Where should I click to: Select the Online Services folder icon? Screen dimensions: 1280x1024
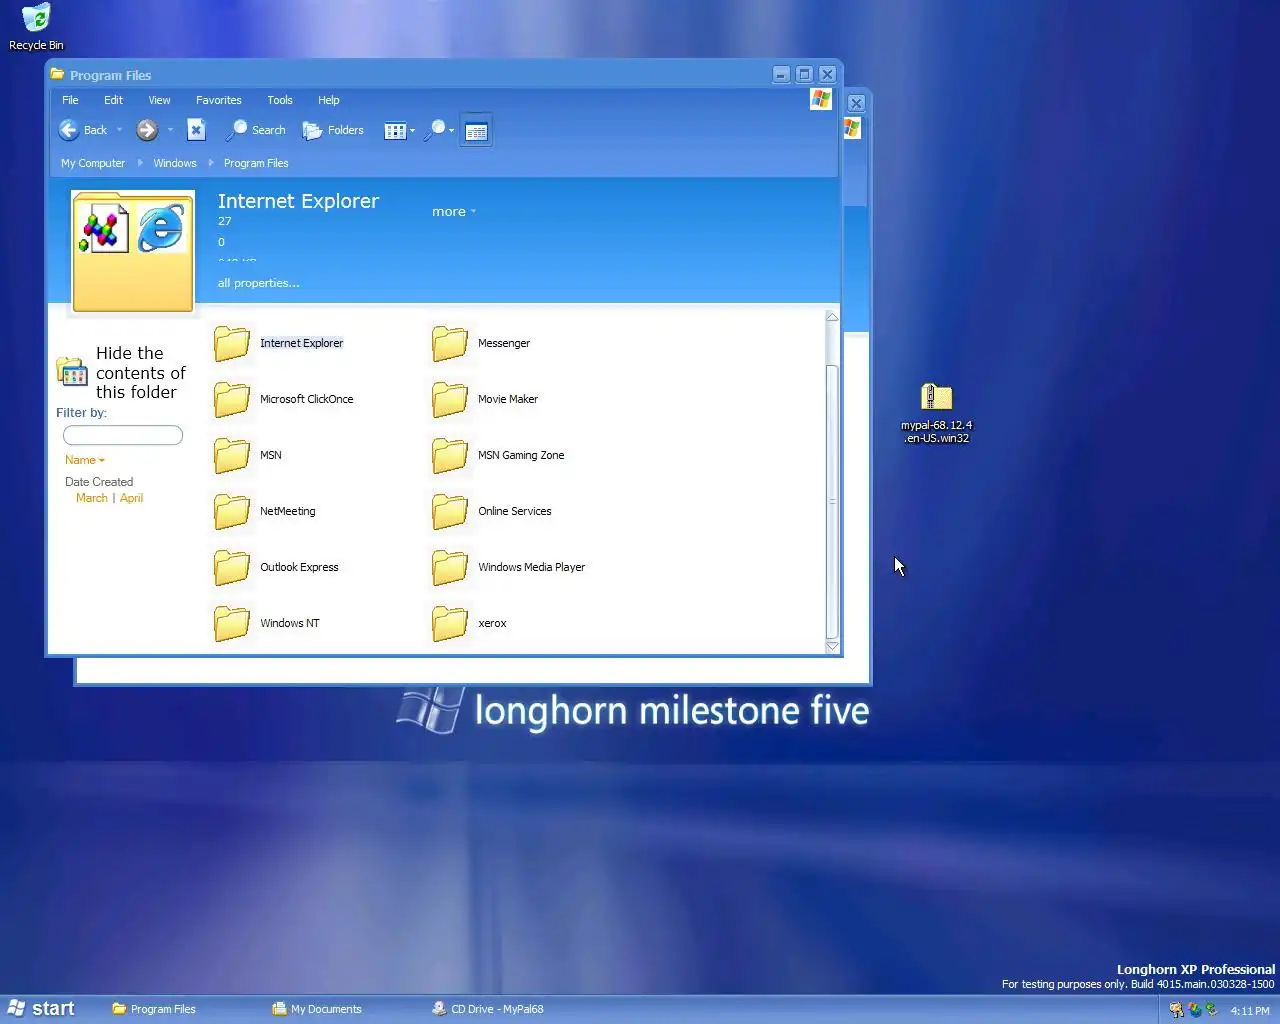tap(450, 511)
